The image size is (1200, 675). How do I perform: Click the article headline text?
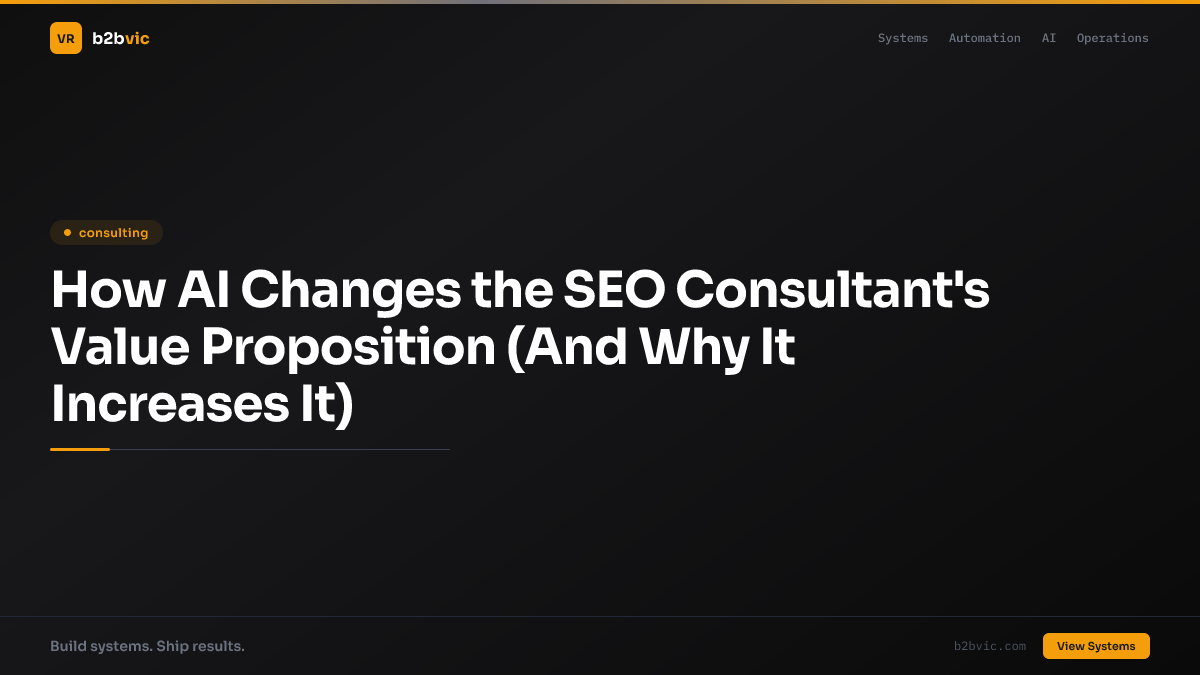(x=520, y=347)
